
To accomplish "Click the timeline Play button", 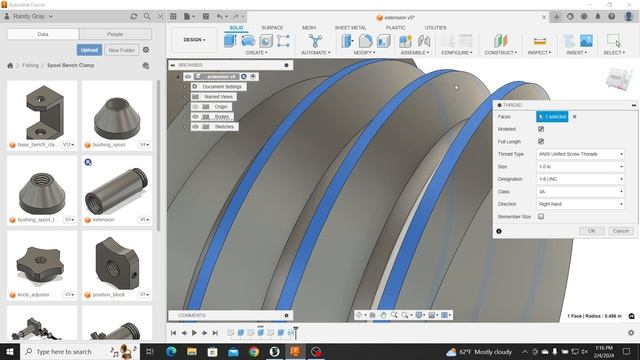I will (194, 333).
